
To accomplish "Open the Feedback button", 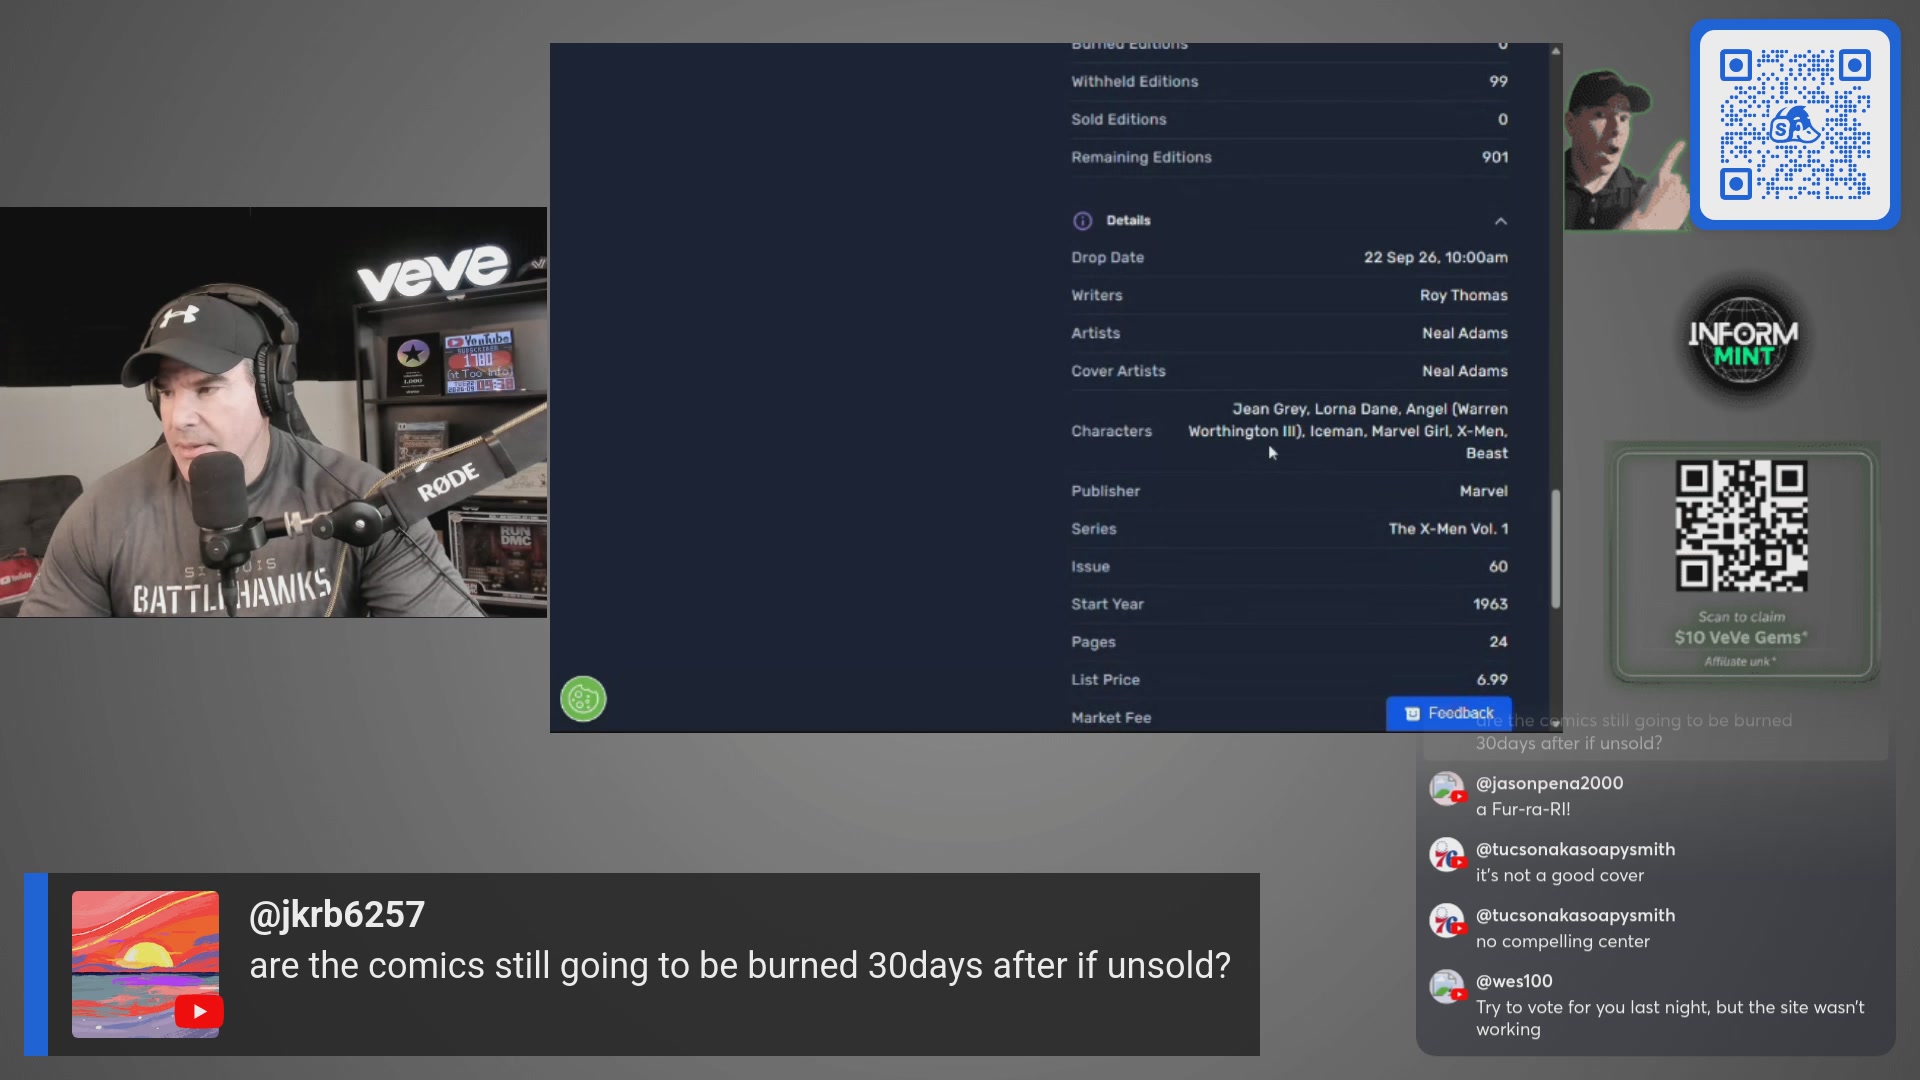I will (1449, 713).
